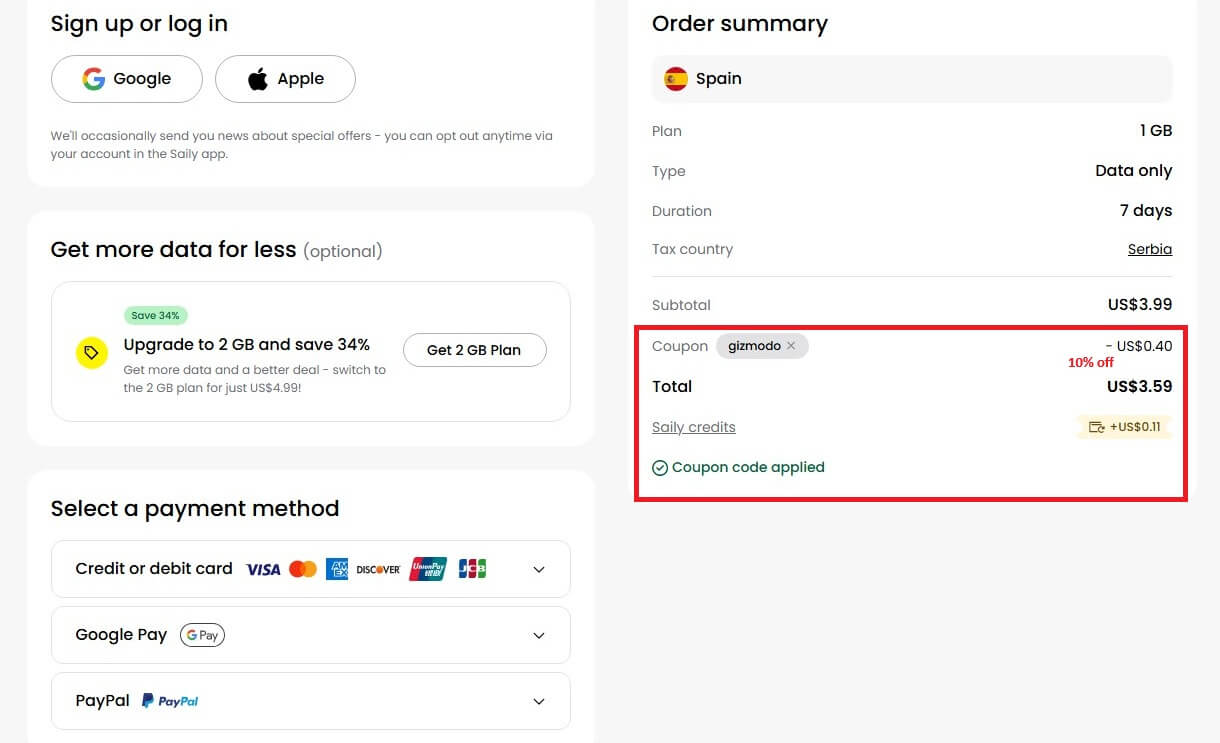
Task: Open the Serbia tax country link
Action: (x=1149, y=249)
